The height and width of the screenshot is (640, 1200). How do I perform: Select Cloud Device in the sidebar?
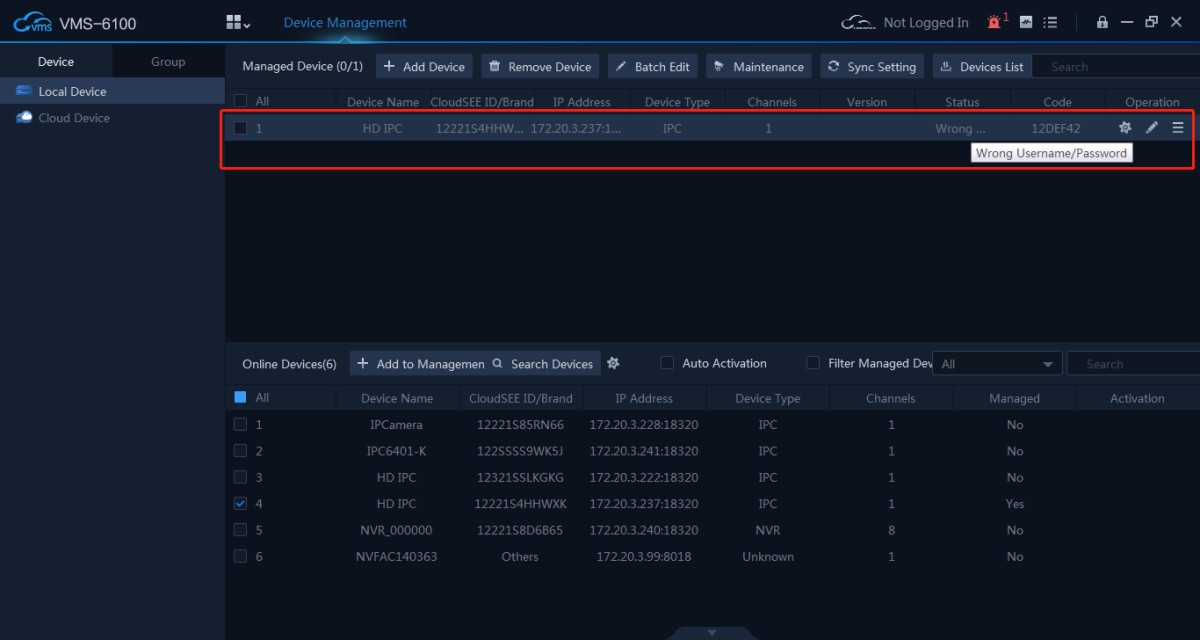[x=74, y=118]
